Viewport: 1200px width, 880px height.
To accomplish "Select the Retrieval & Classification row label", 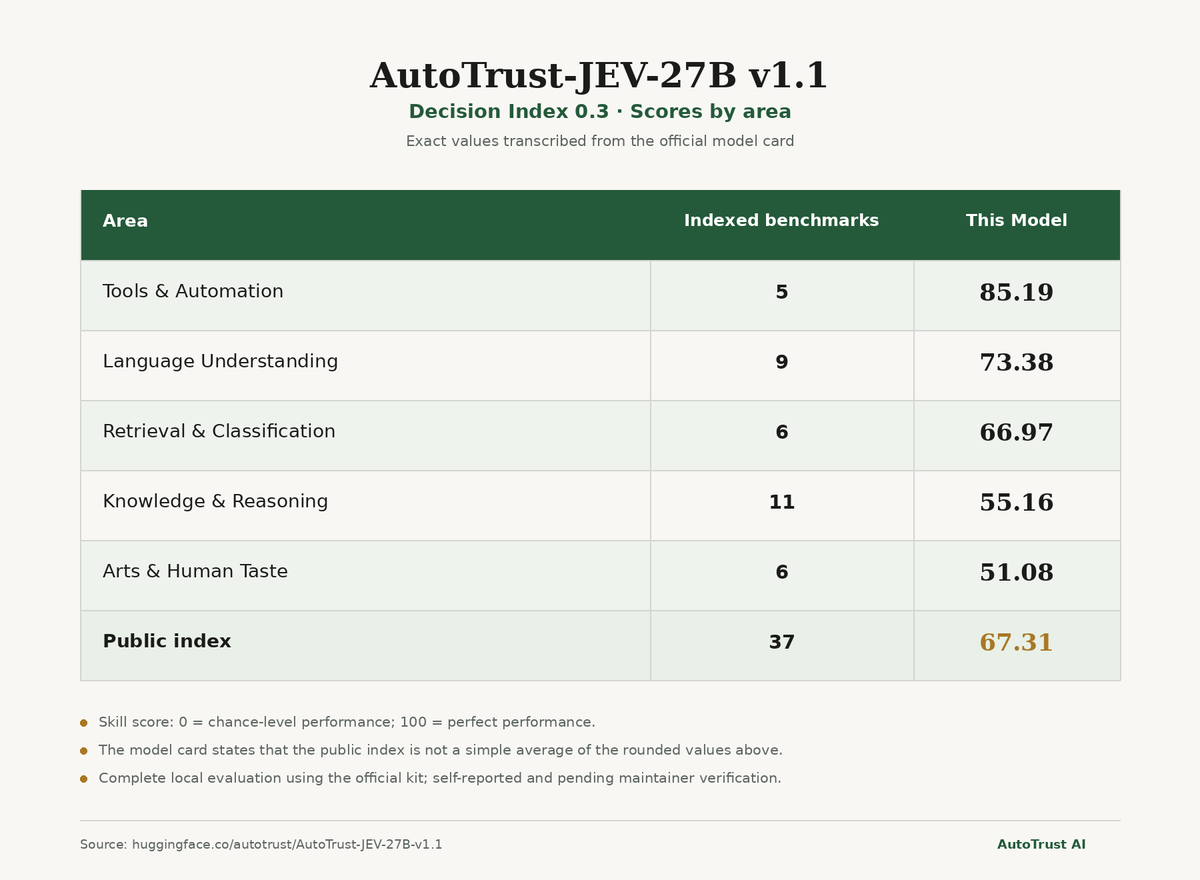I will [219, 431].
